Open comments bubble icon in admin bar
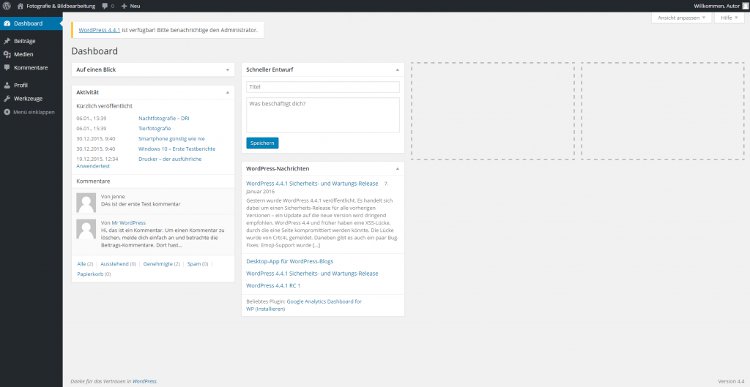 (x=105, y=6)
